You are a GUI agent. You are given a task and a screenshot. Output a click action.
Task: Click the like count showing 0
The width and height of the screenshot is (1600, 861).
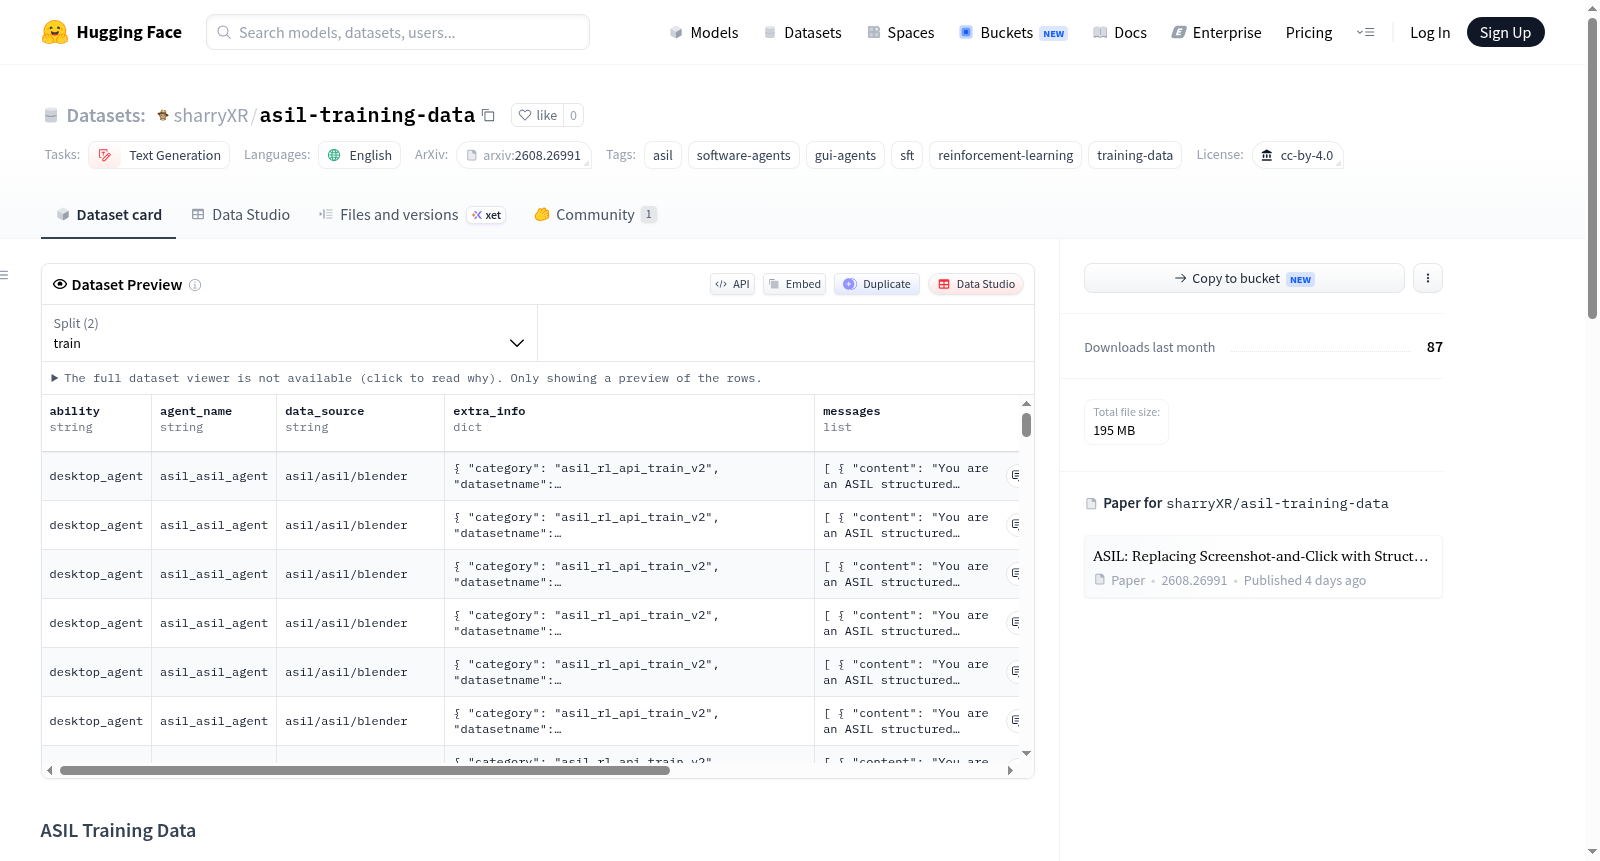(573, 115)
